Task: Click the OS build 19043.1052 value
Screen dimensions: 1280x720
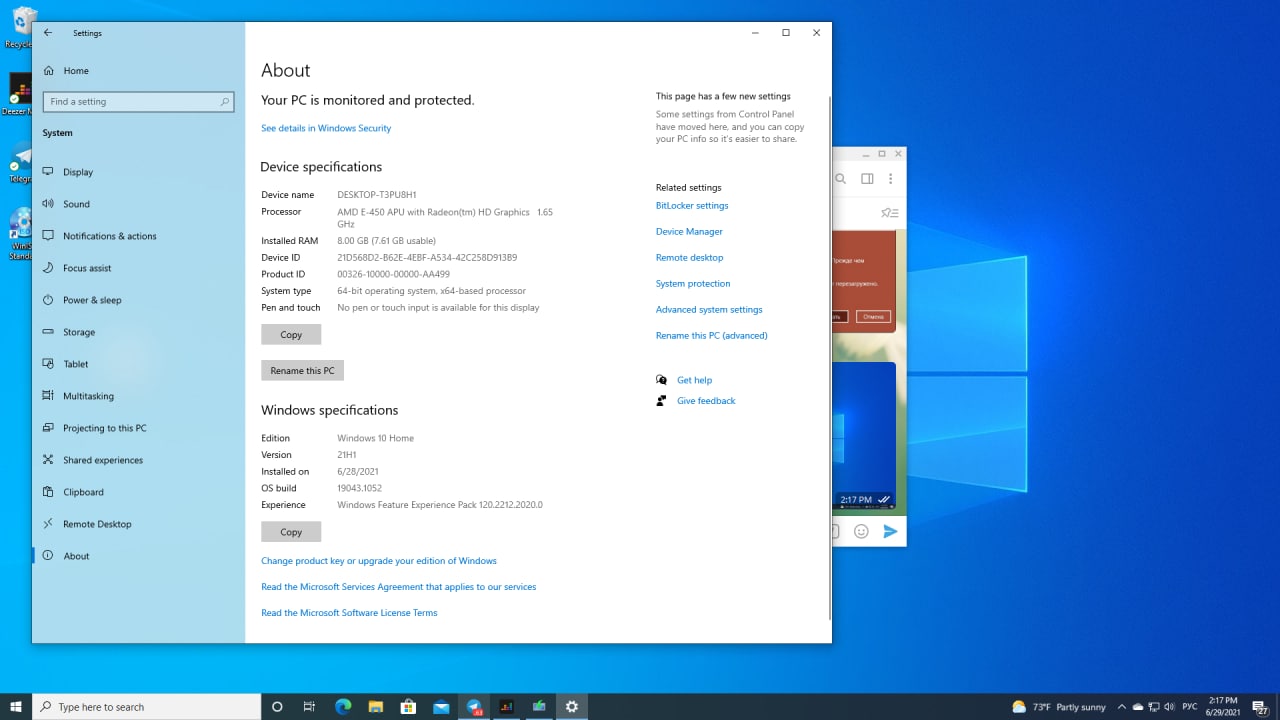Action: pos(360,488)
